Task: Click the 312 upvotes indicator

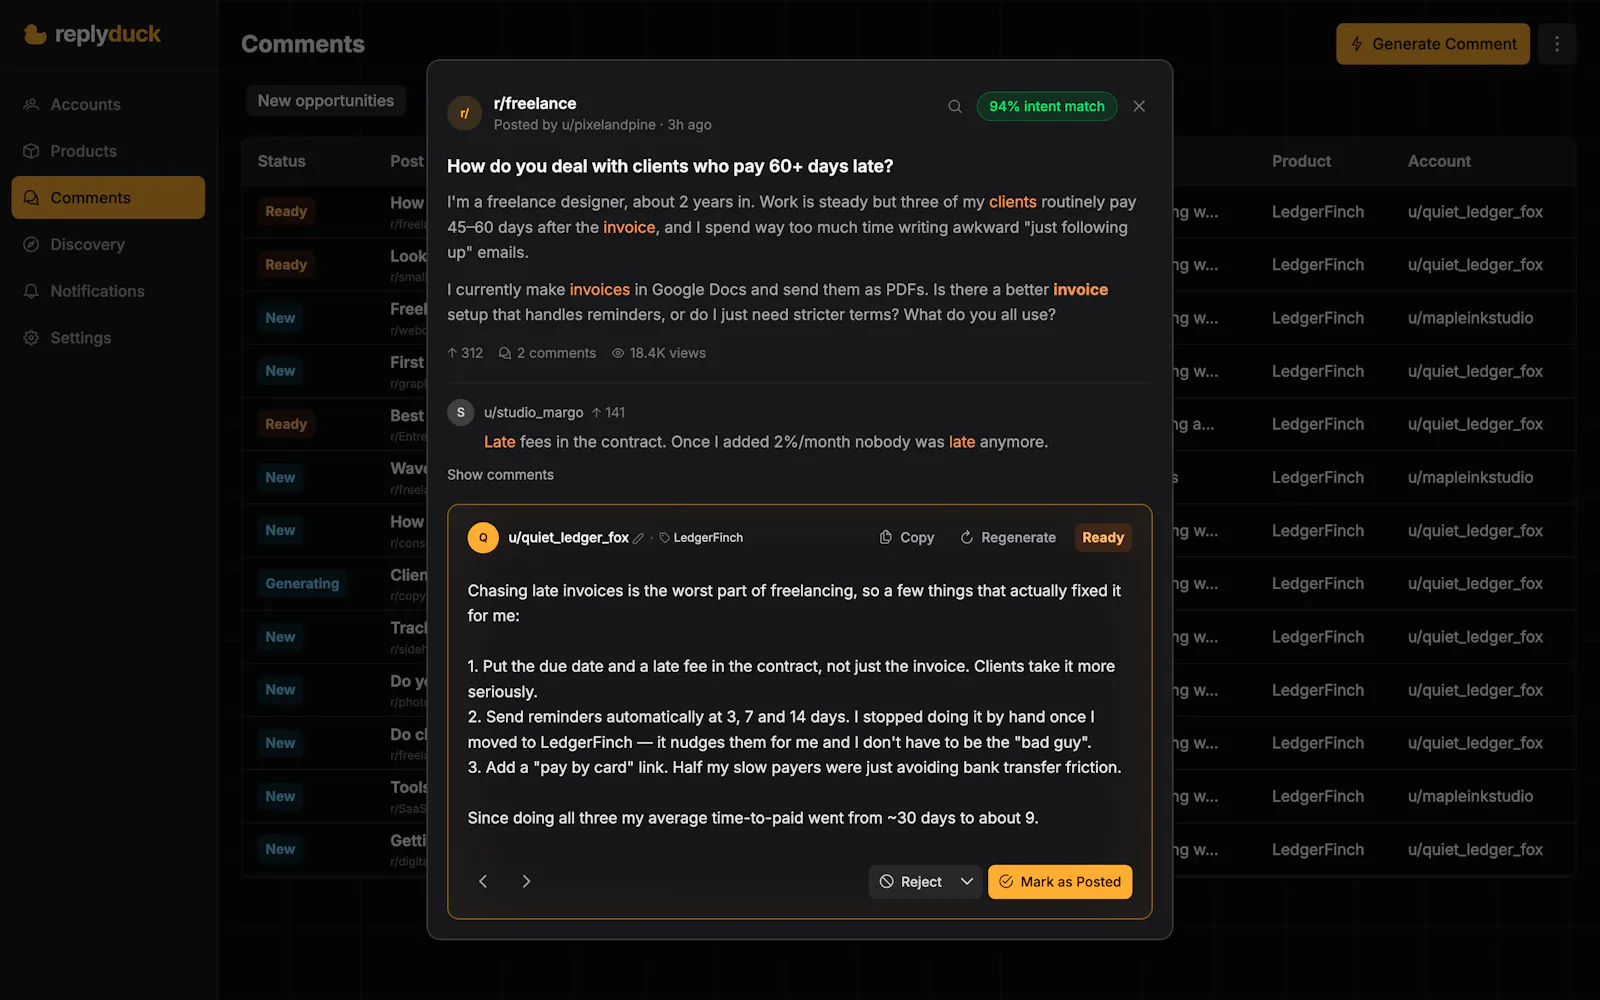Action: pos(465,353)
